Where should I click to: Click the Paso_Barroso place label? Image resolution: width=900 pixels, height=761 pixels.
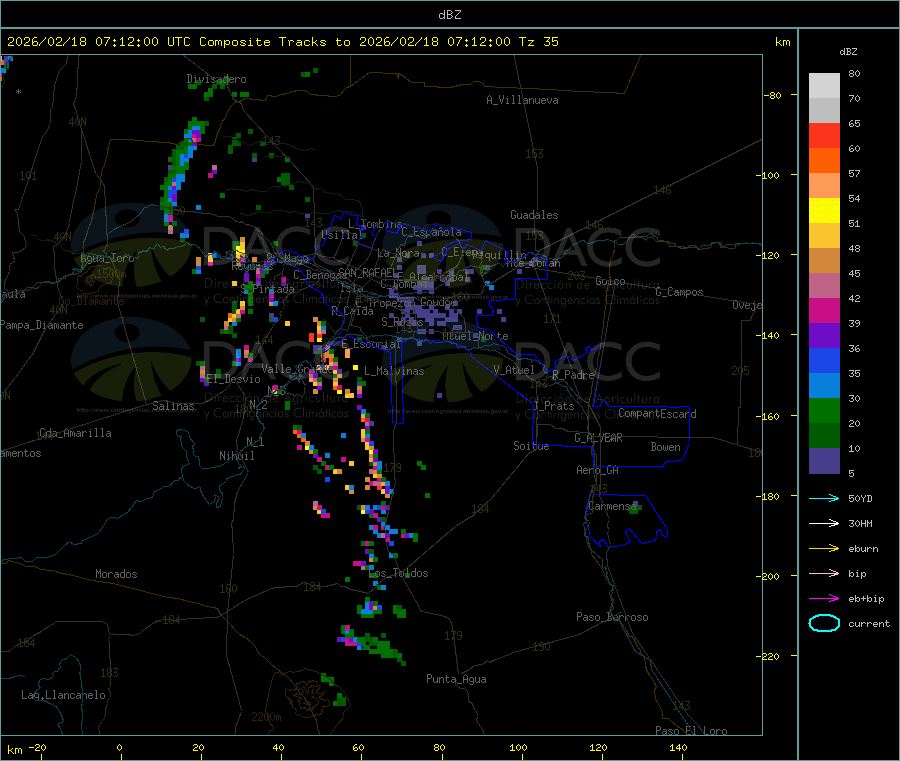tap(612, 617)
